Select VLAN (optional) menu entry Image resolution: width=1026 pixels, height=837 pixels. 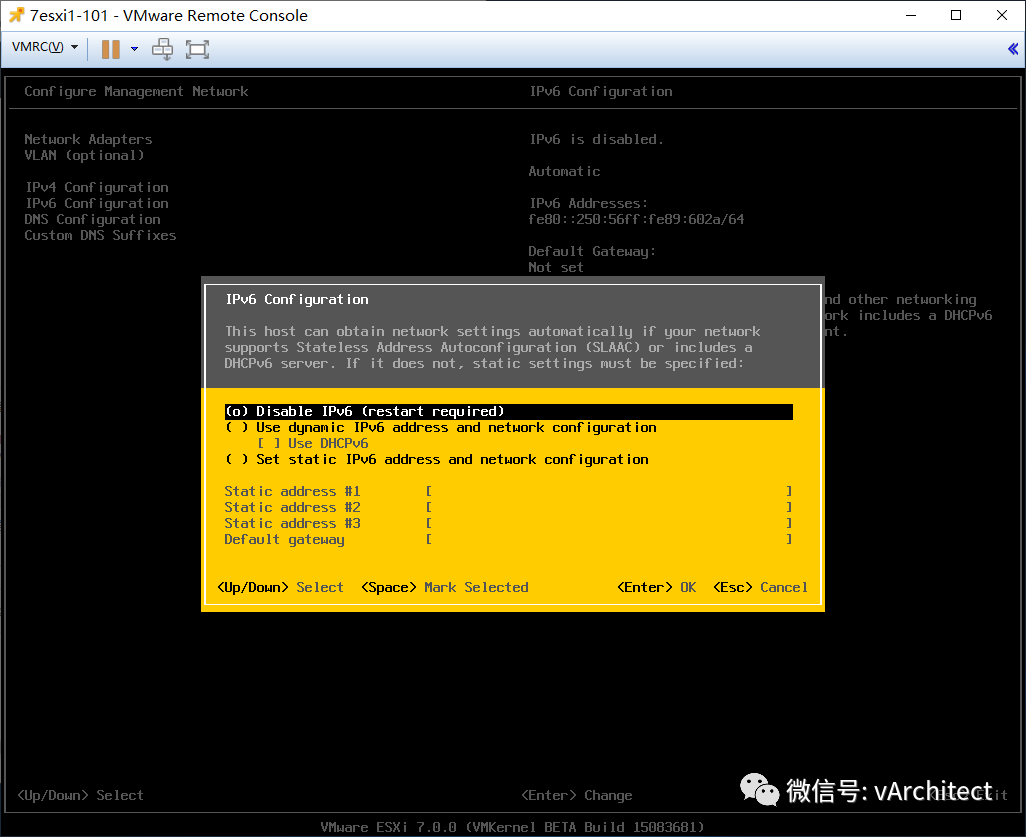coord(84,155)
